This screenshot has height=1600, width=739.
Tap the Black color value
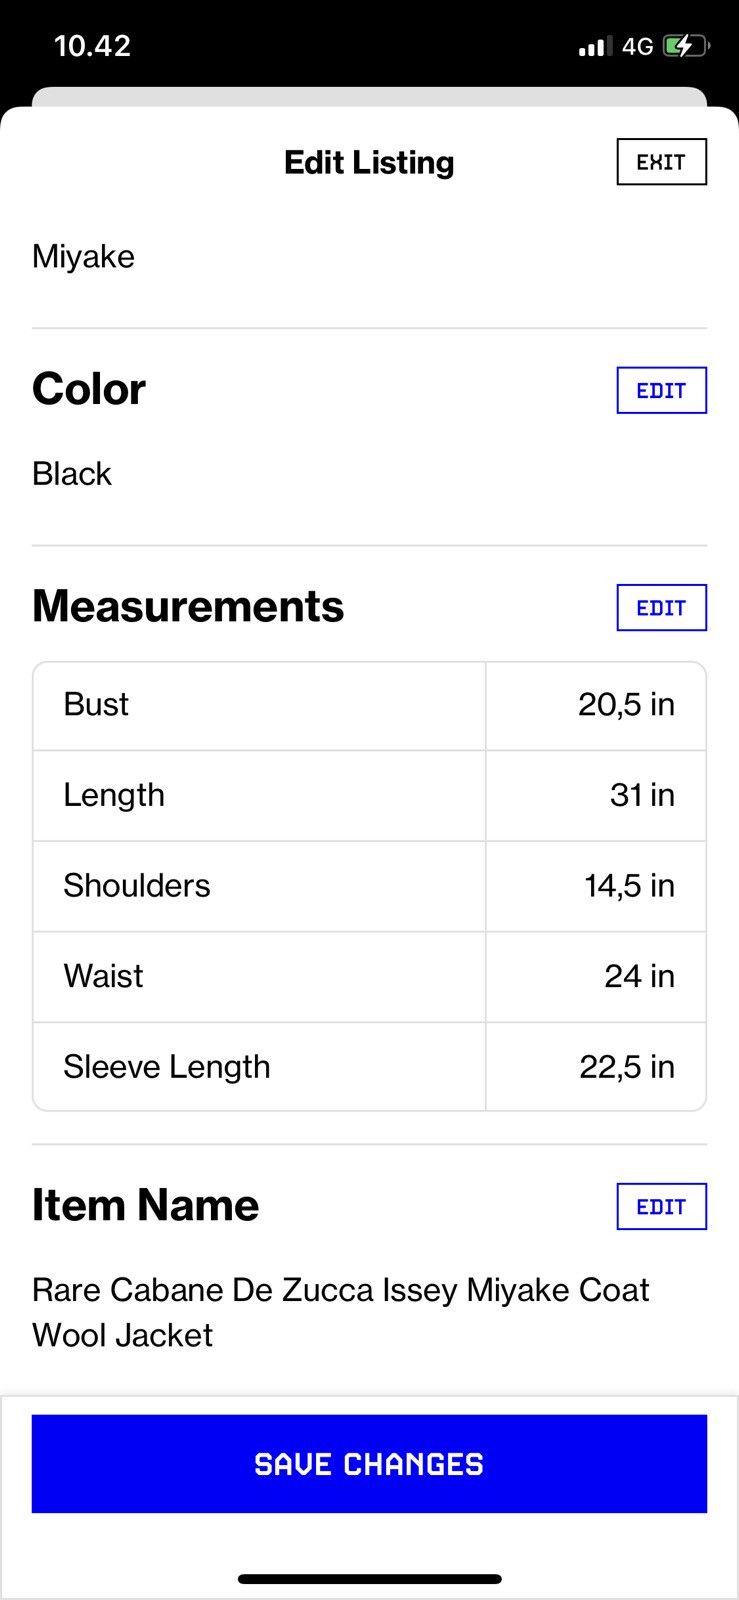pyautogui.click(x=72, y=474)
